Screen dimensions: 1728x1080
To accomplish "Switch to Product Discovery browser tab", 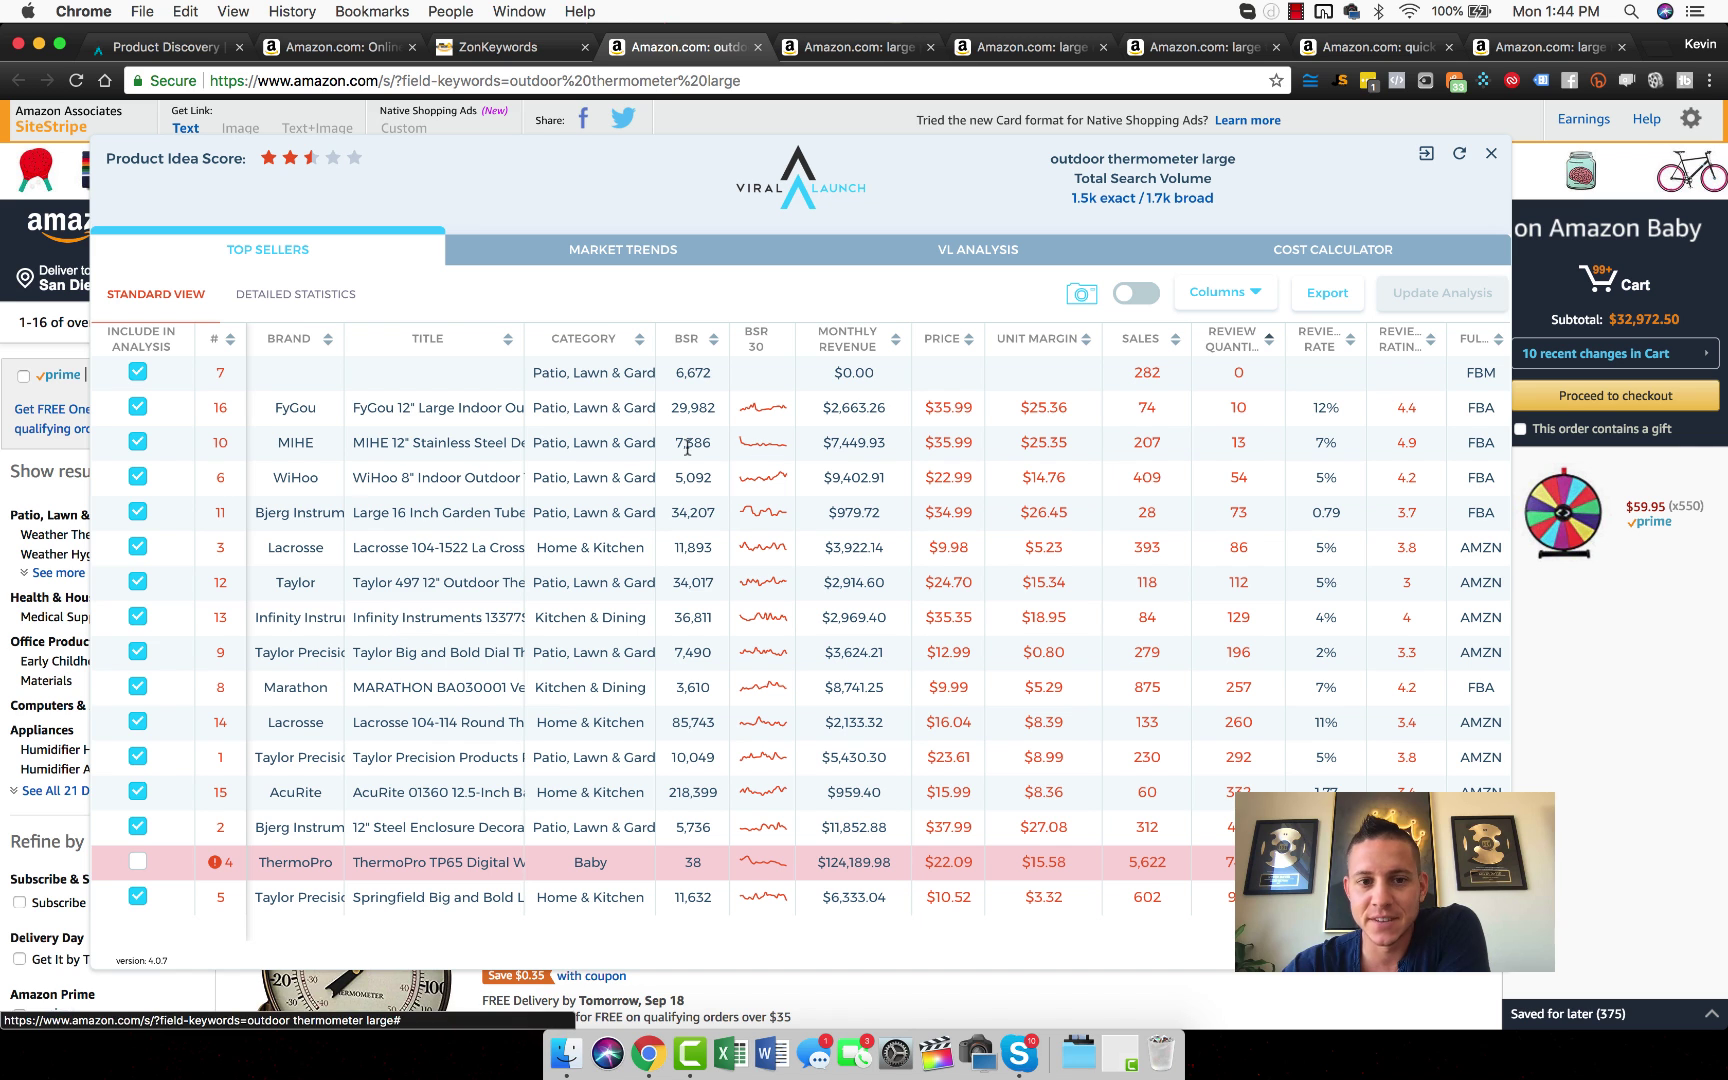I will (x=166, y=46).
